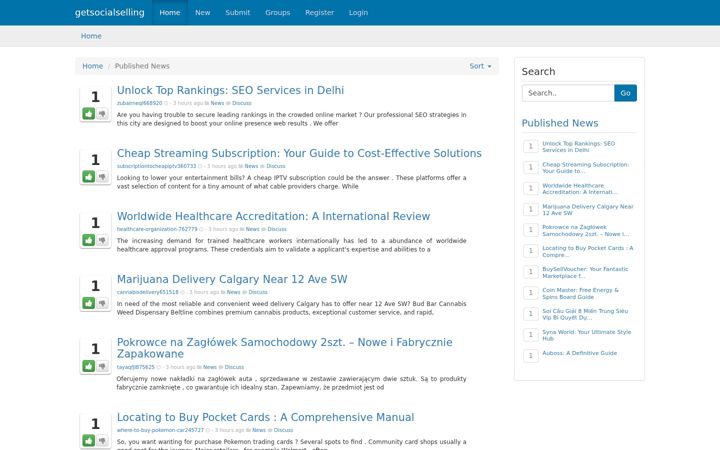Click Discuss under the Marijuana Delivery post

coord(258,292)
